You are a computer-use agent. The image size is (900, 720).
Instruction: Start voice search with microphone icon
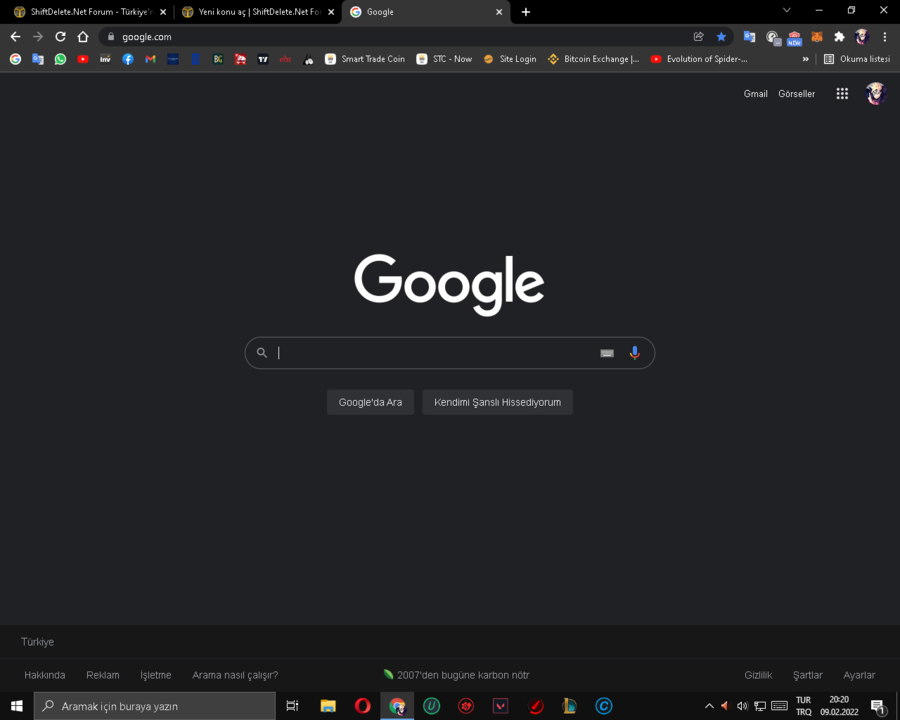pos(634,353)
